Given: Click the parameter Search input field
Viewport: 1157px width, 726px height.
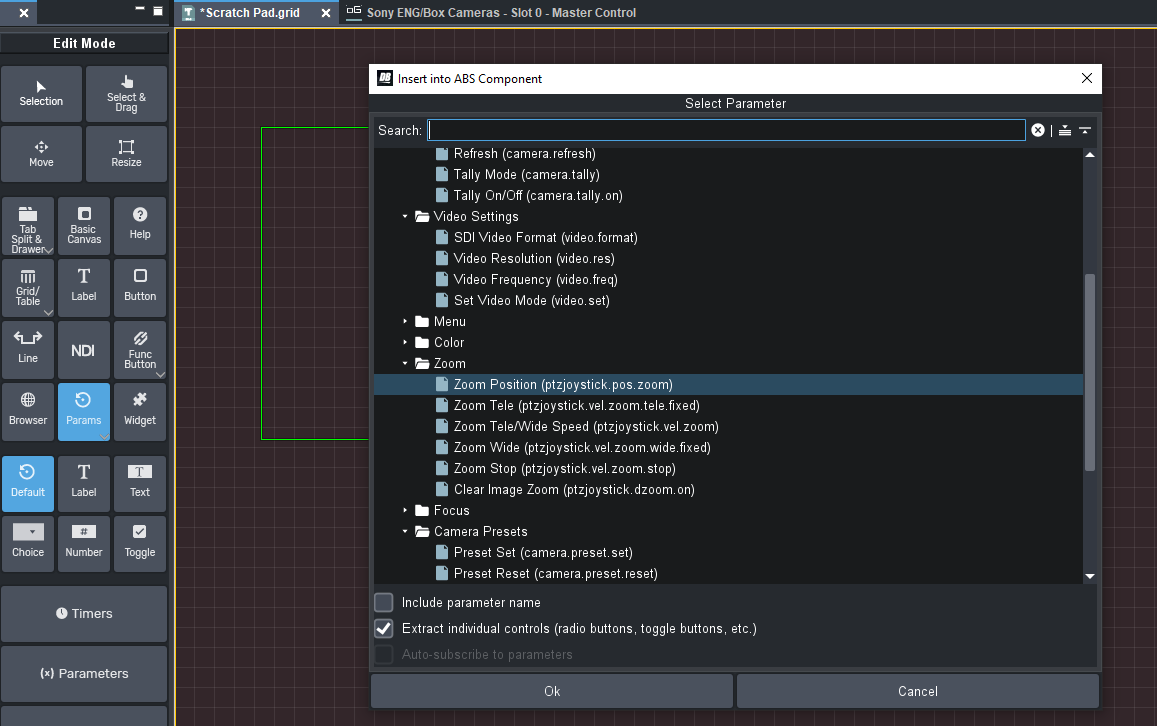Looking at the screenshot, I should tap(726, 130).
